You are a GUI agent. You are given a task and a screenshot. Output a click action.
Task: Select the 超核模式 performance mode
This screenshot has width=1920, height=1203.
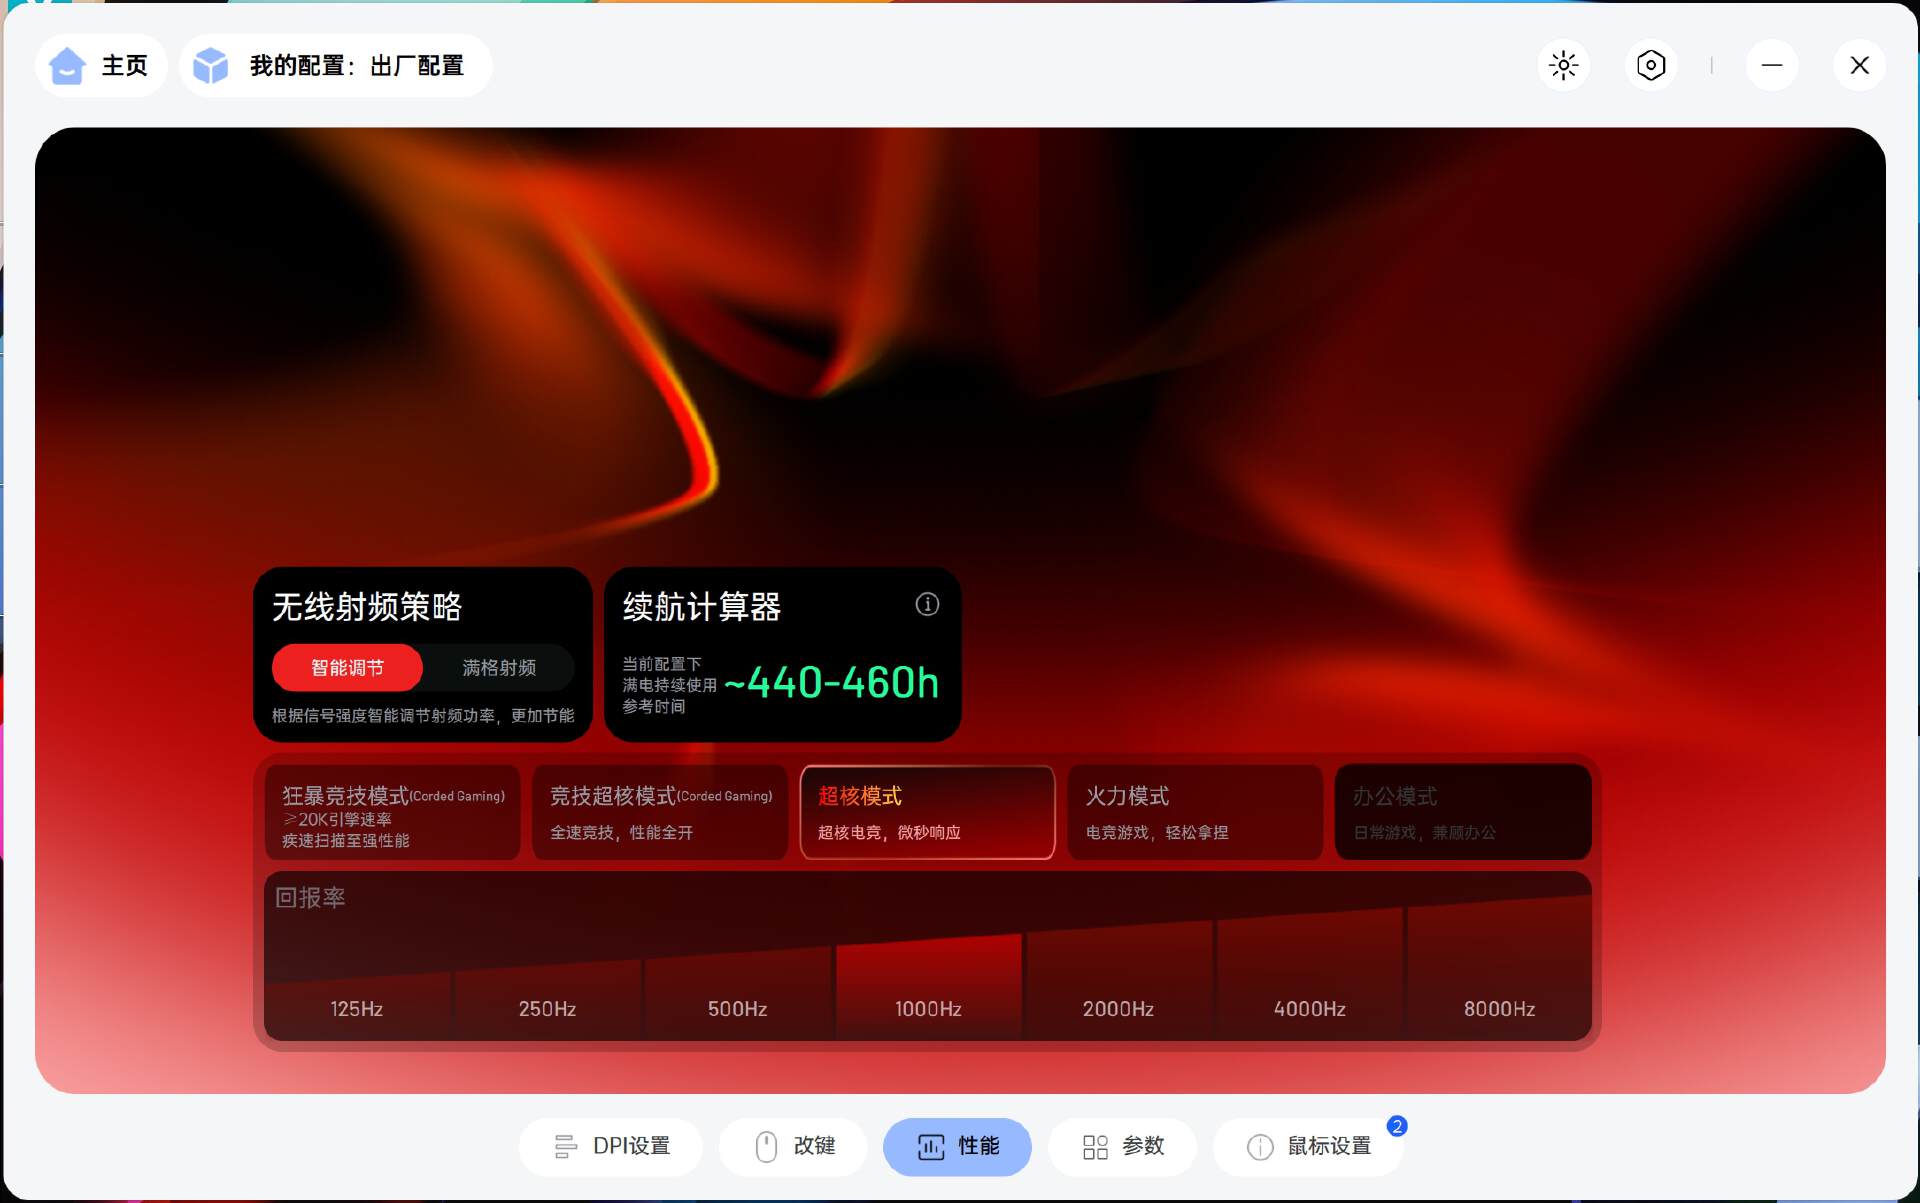pos(927,812)
